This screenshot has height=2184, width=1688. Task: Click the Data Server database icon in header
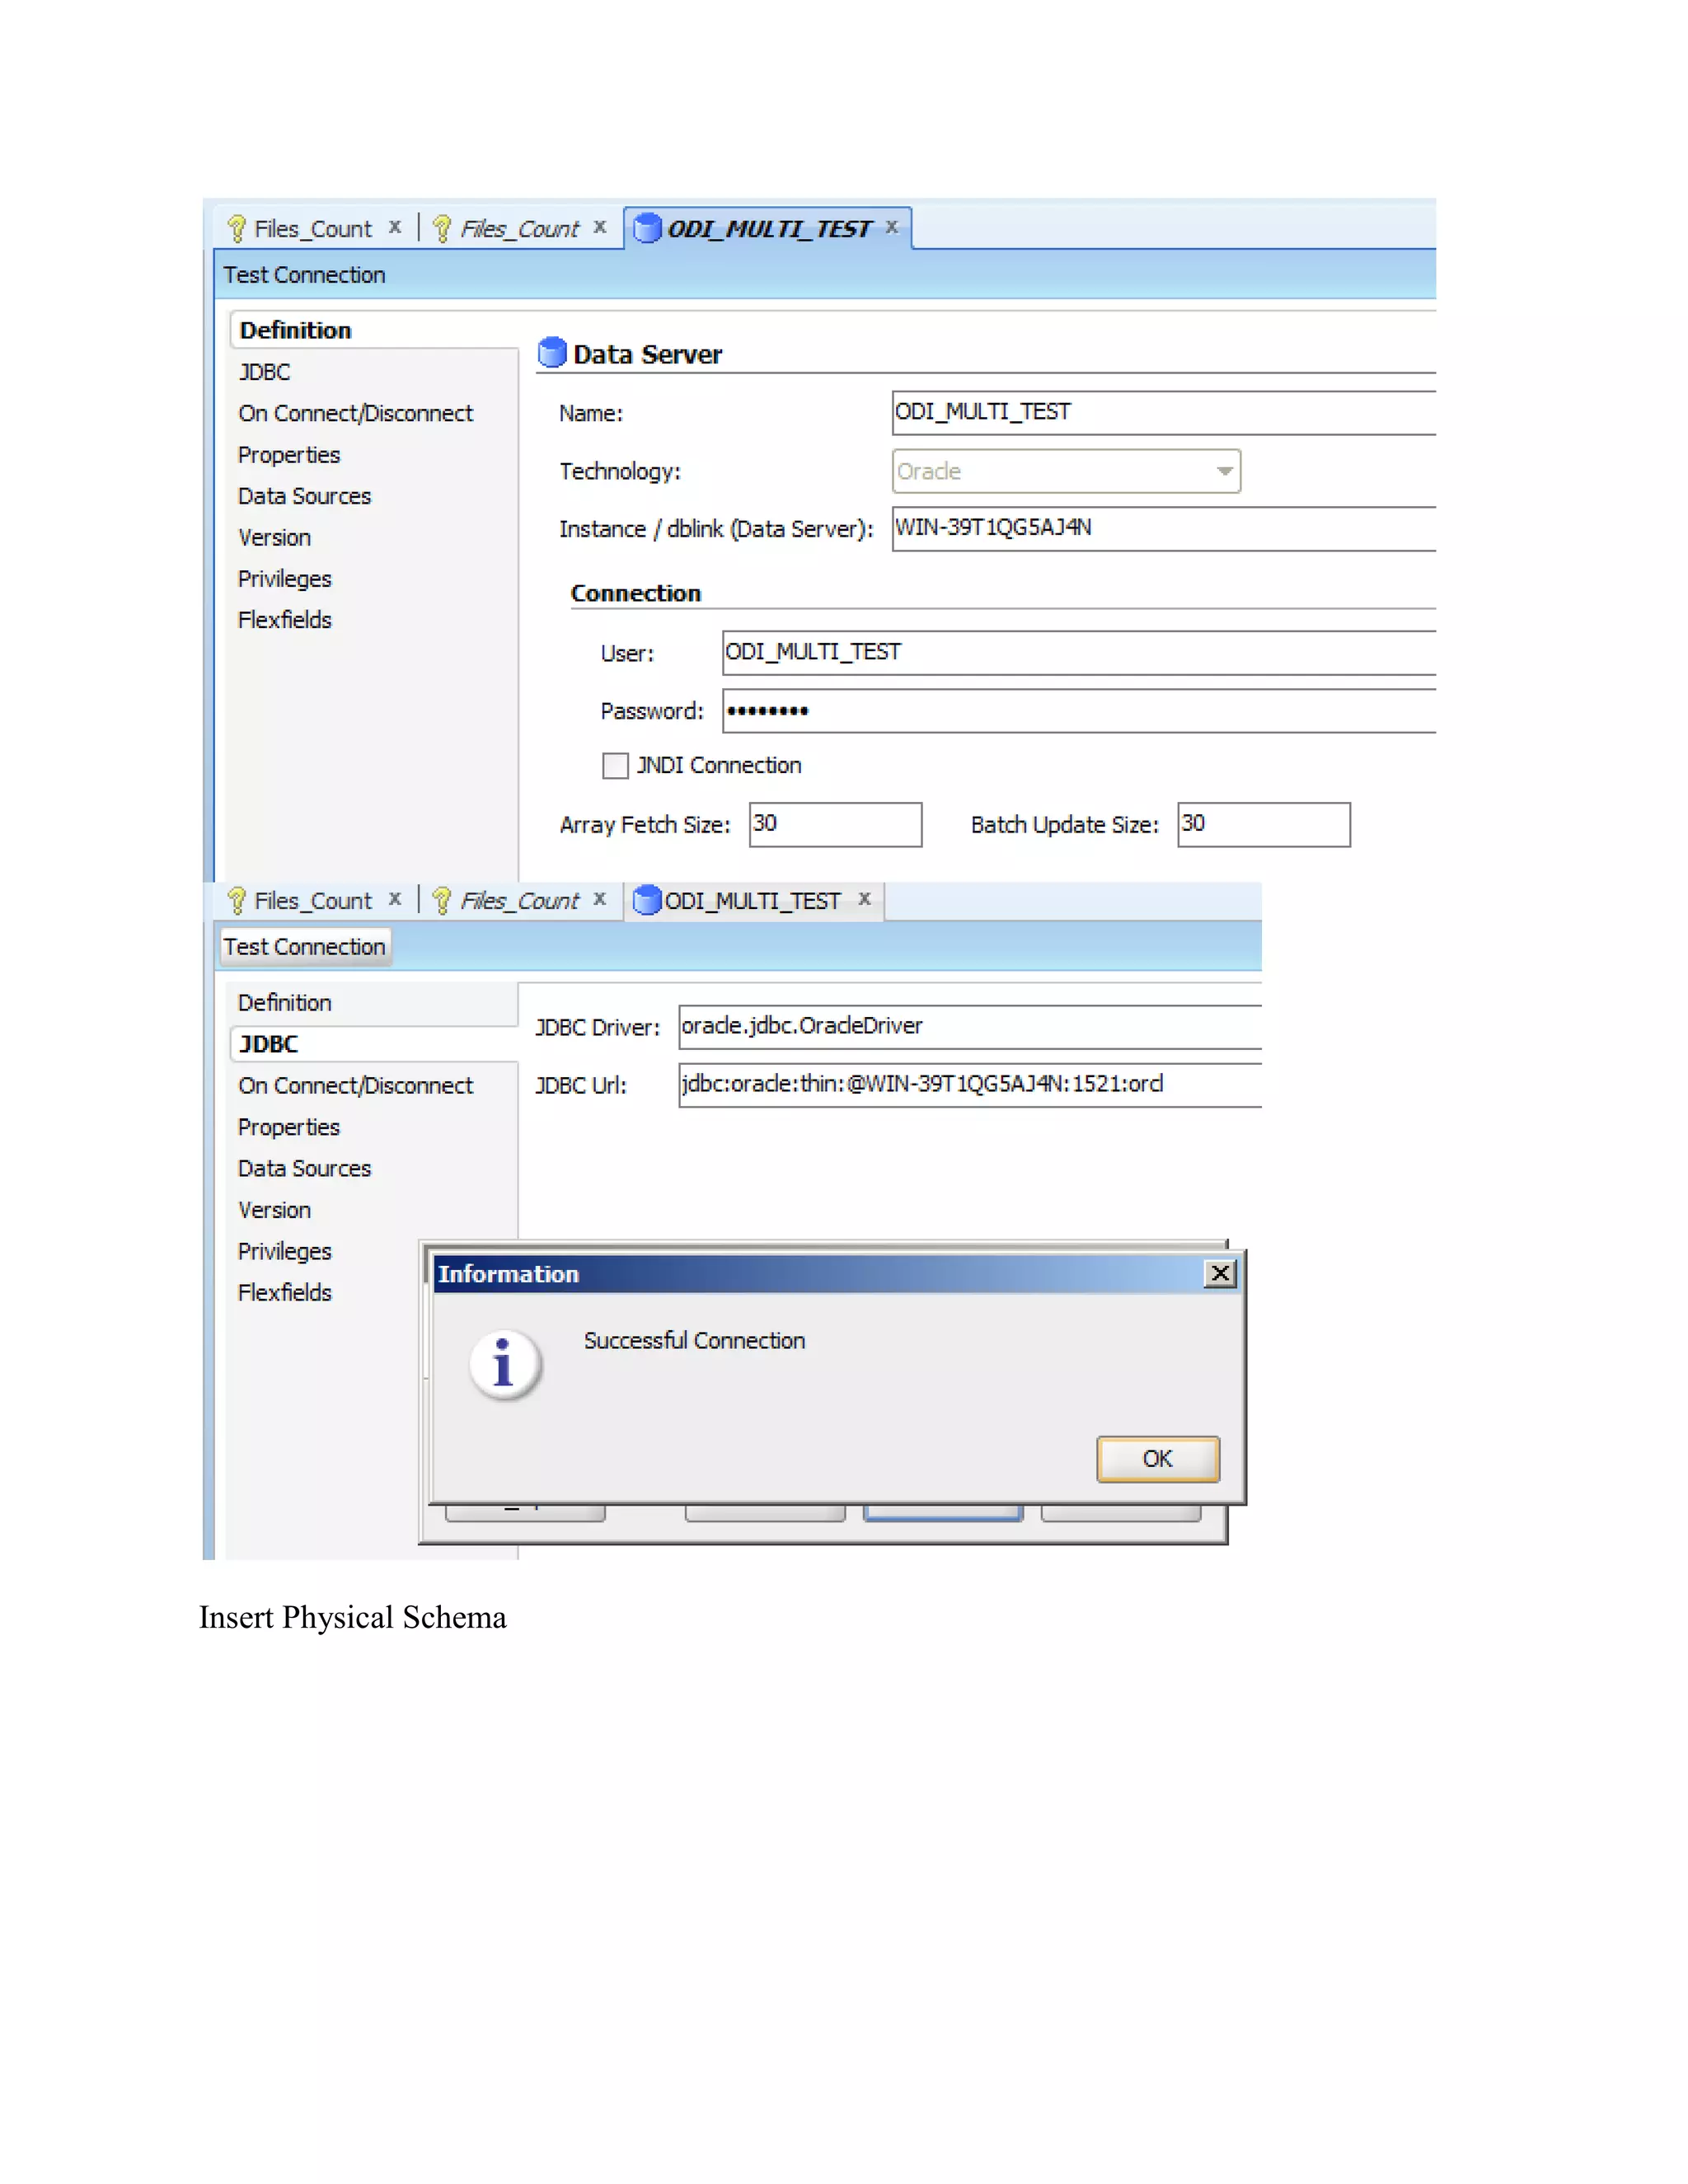point(552,353)
